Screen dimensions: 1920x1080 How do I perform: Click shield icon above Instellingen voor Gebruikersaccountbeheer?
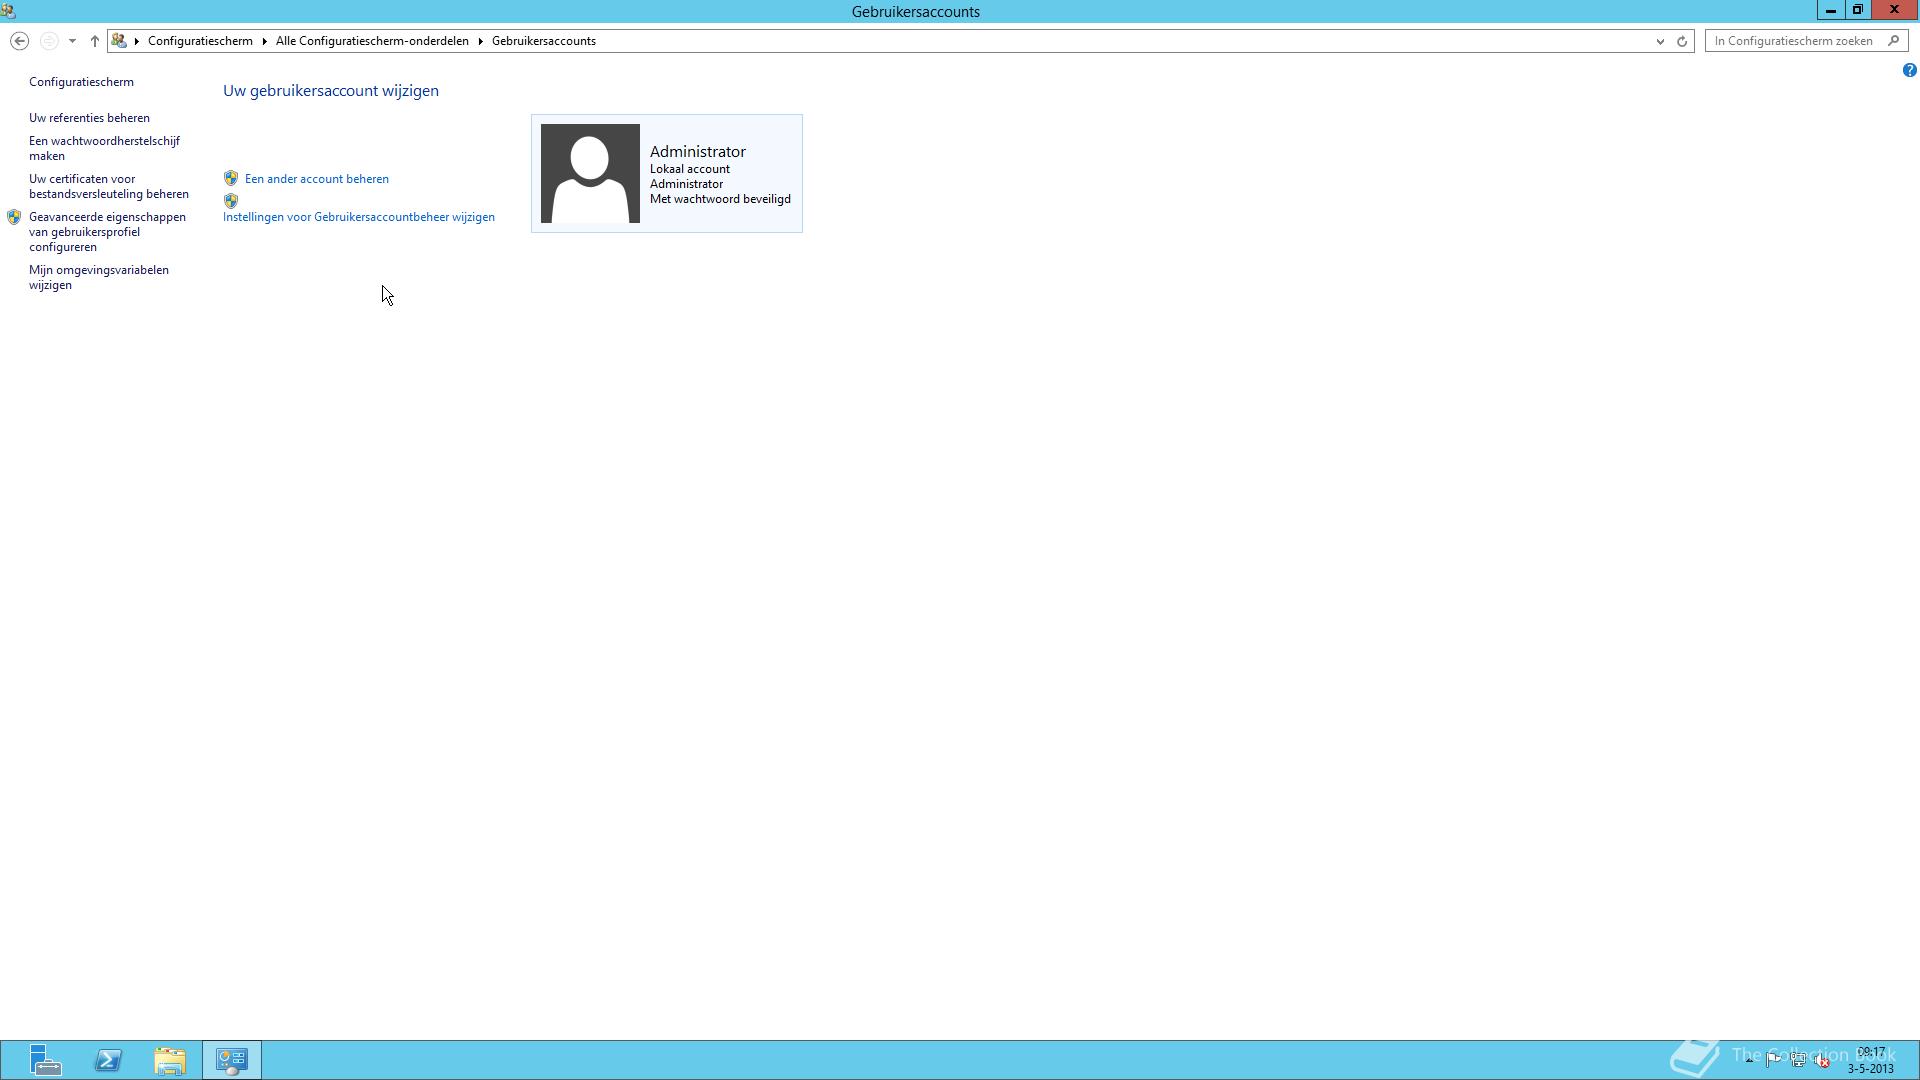pos(231,200)
